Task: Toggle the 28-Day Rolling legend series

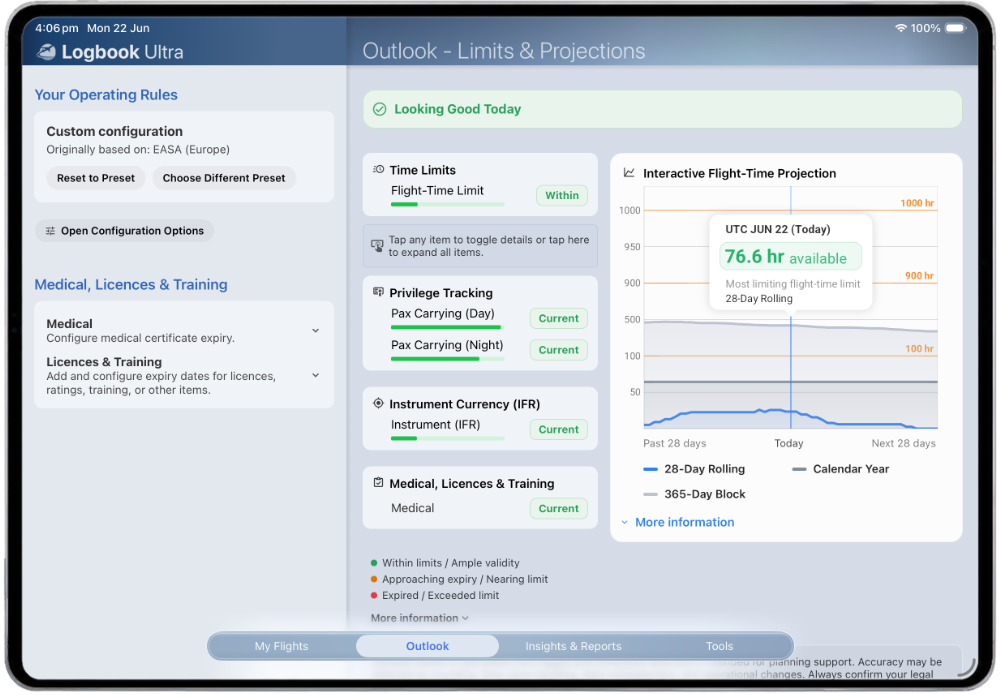Action: [695, 469]
